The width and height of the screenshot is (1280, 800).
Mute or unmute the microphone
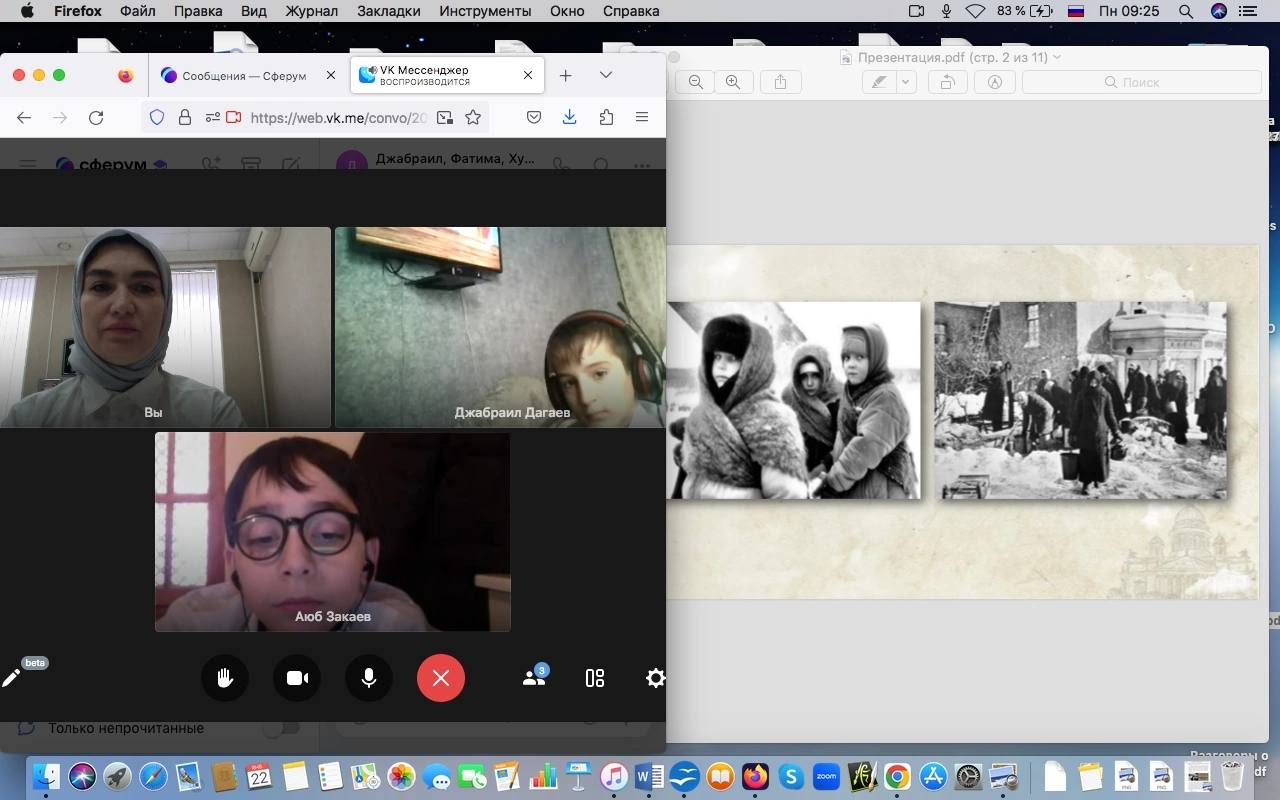[369, 678]
